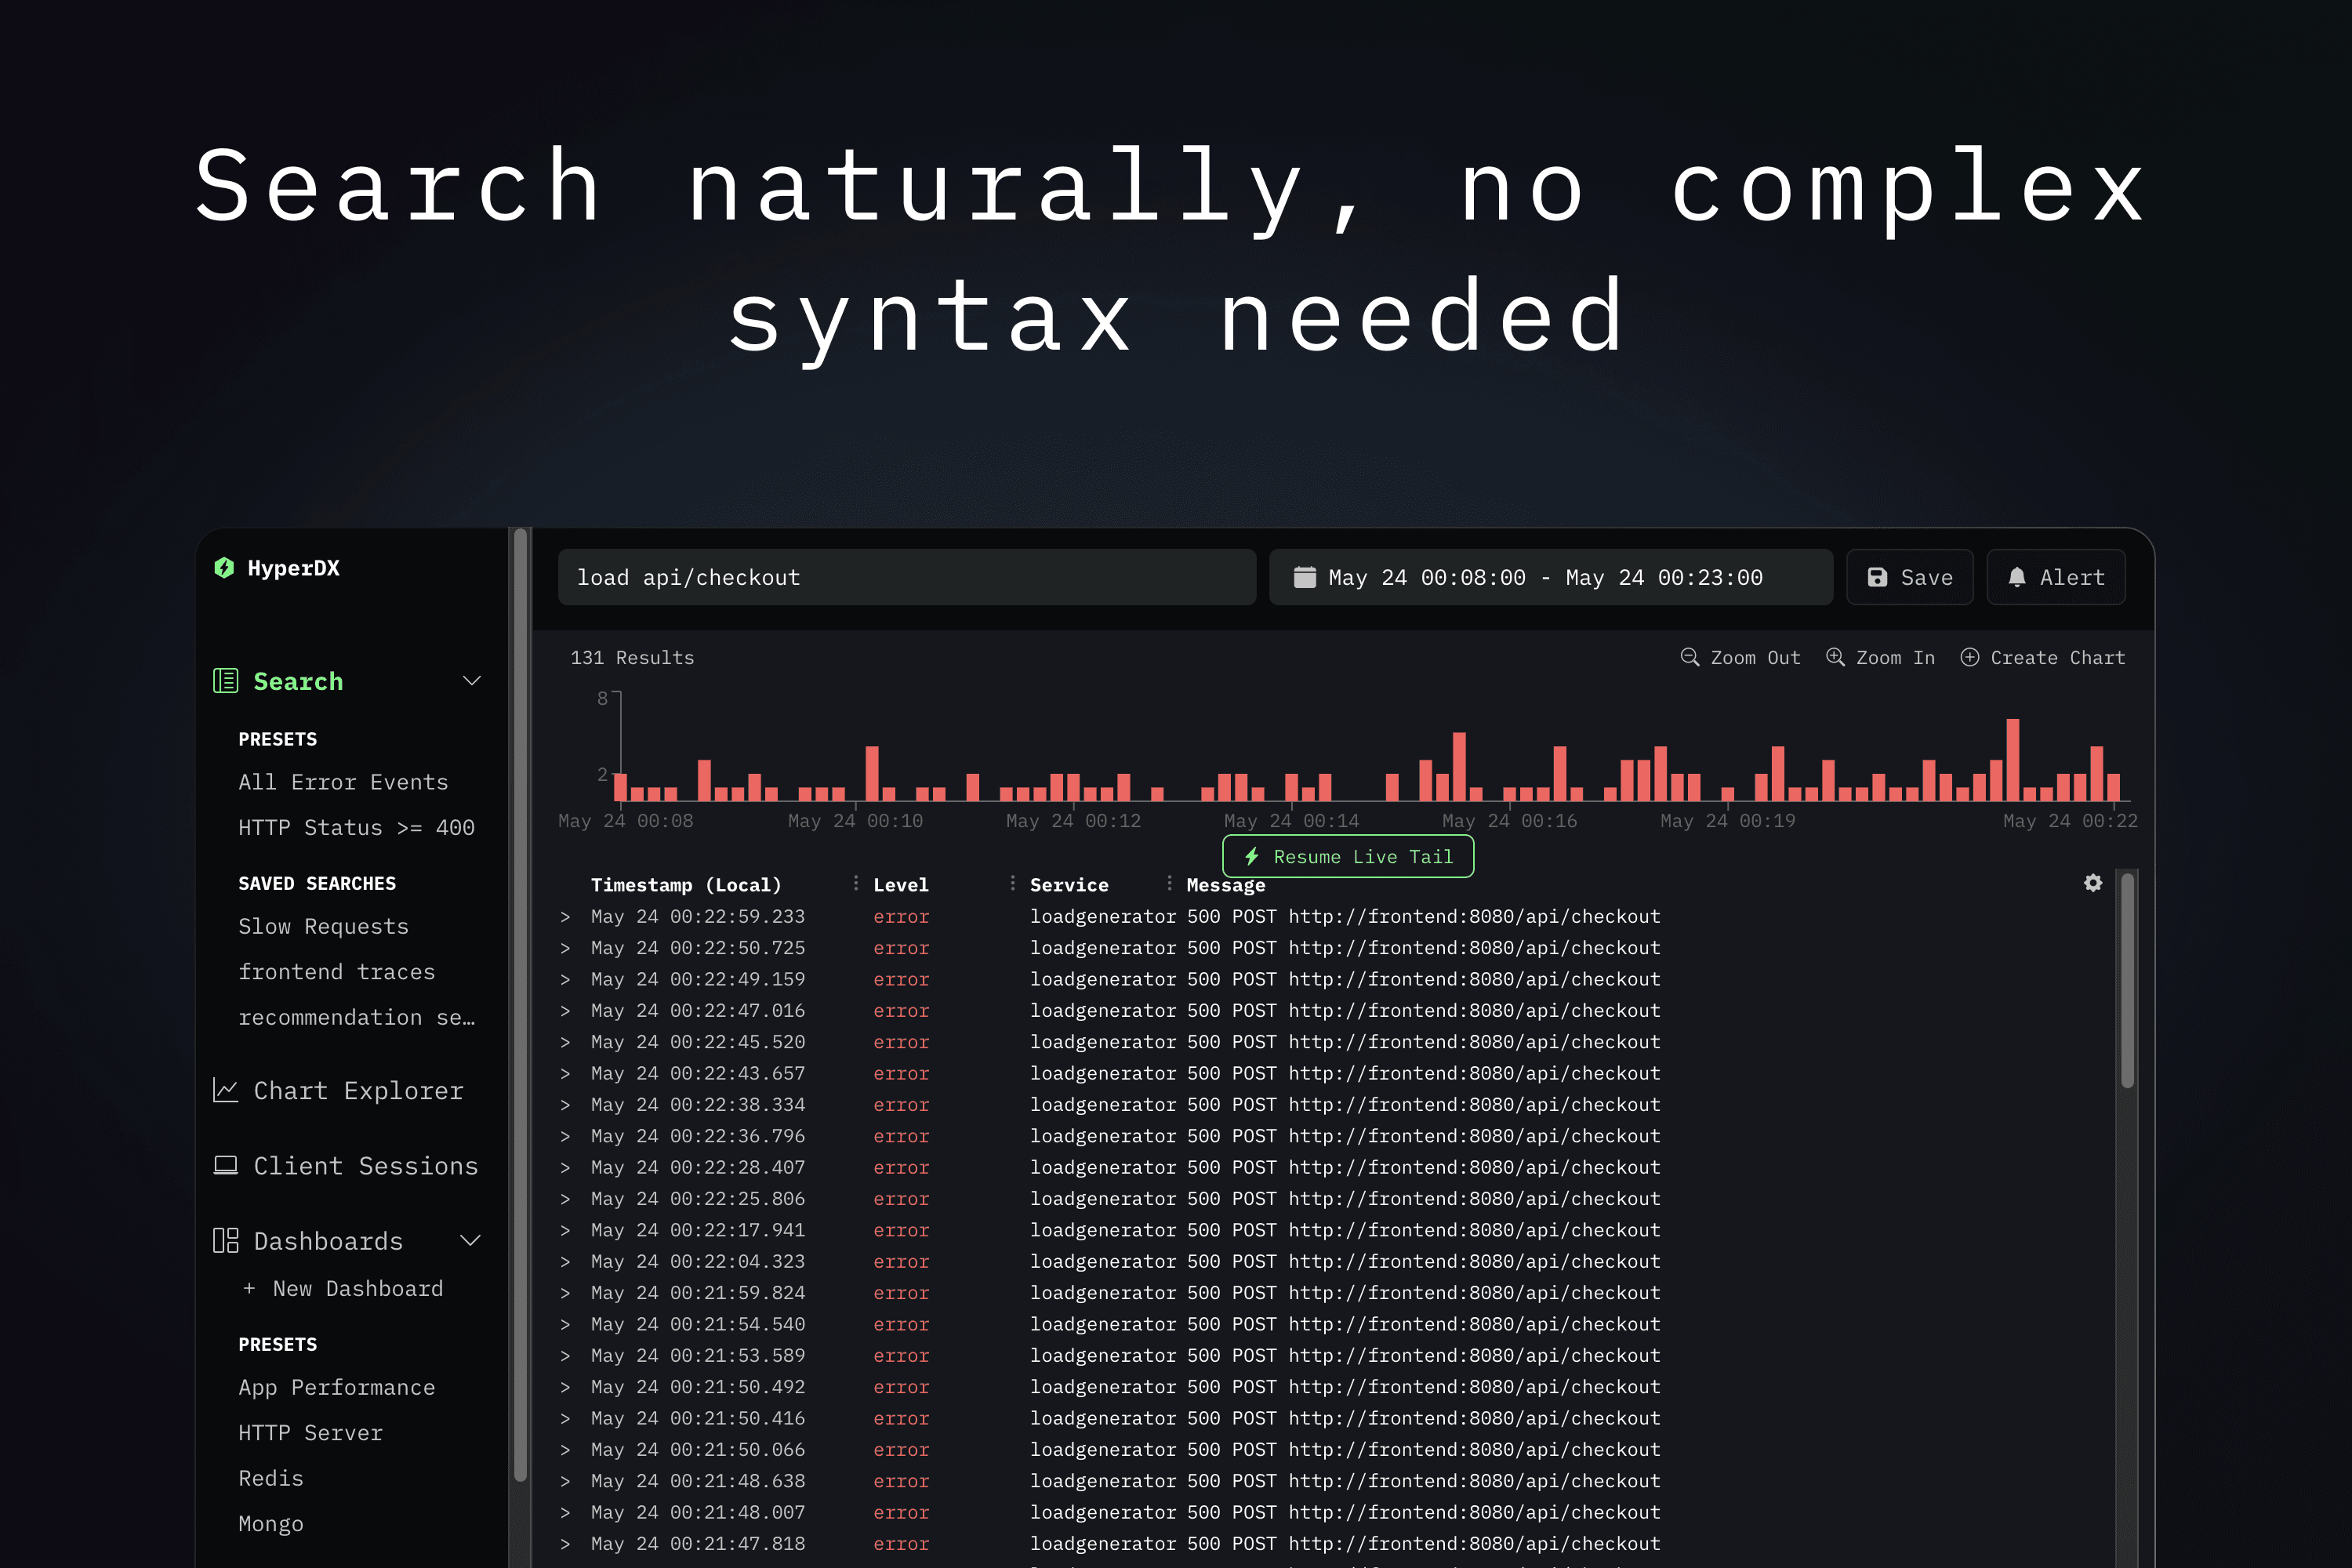Viewport: 2352px width, 1568px height.
Task: Click the HyperDX logo icon
Action: click(224, 568)
